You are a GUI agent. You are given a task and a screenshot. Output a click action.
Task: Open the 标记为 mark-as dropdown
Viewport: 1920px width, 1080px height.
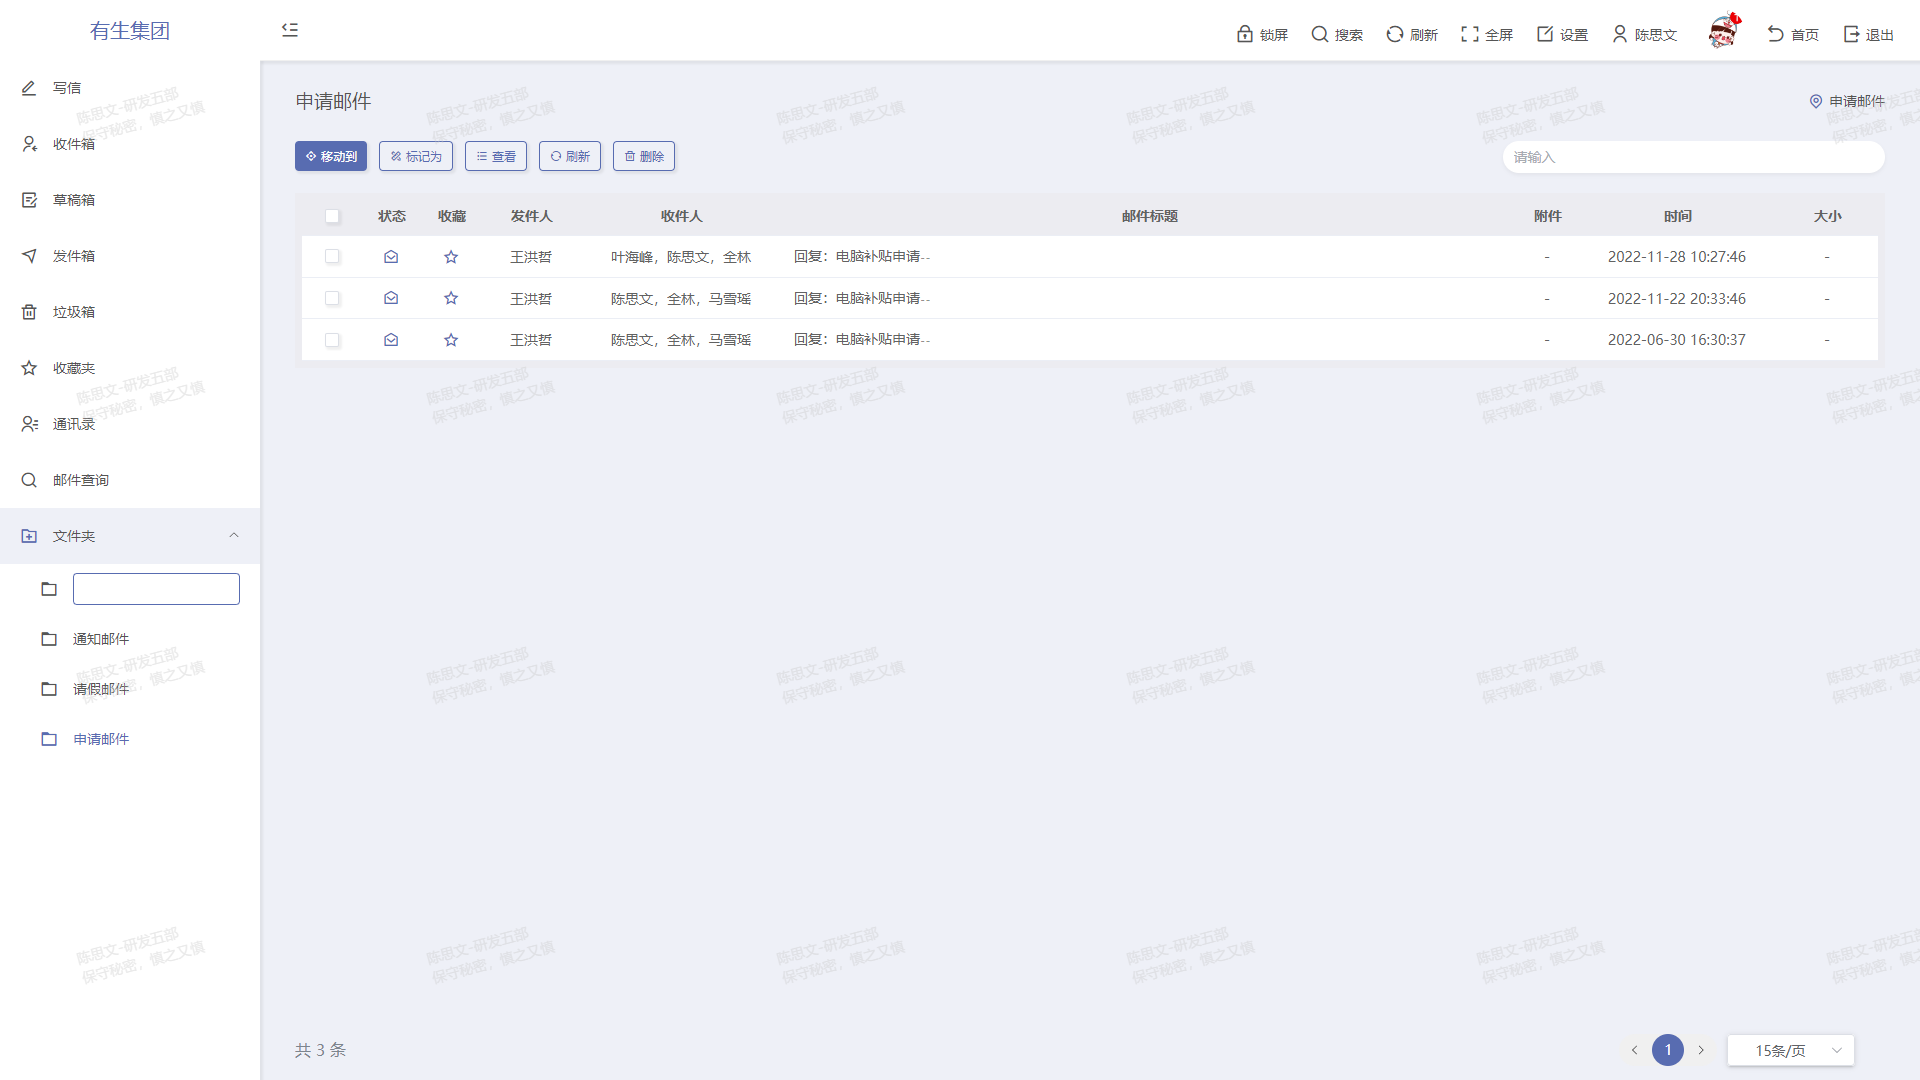click(x=416, y=156)
